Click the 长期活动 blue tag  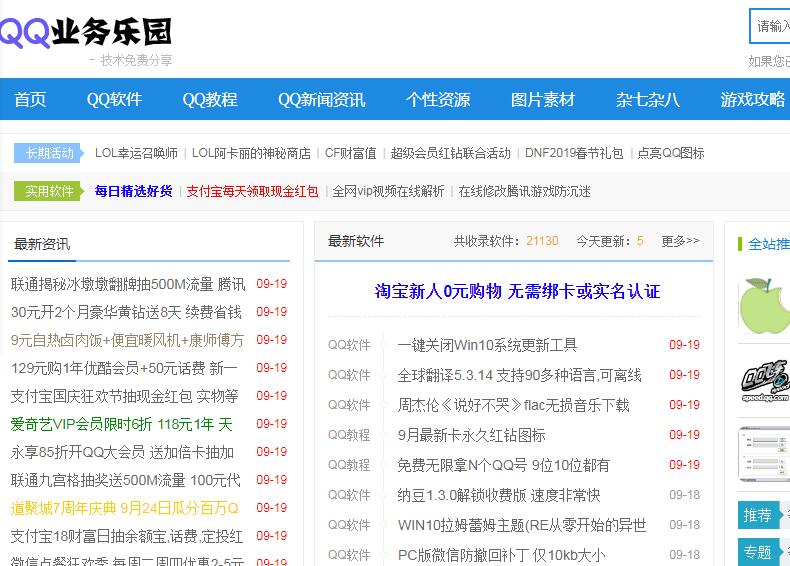tap(48, 153)
